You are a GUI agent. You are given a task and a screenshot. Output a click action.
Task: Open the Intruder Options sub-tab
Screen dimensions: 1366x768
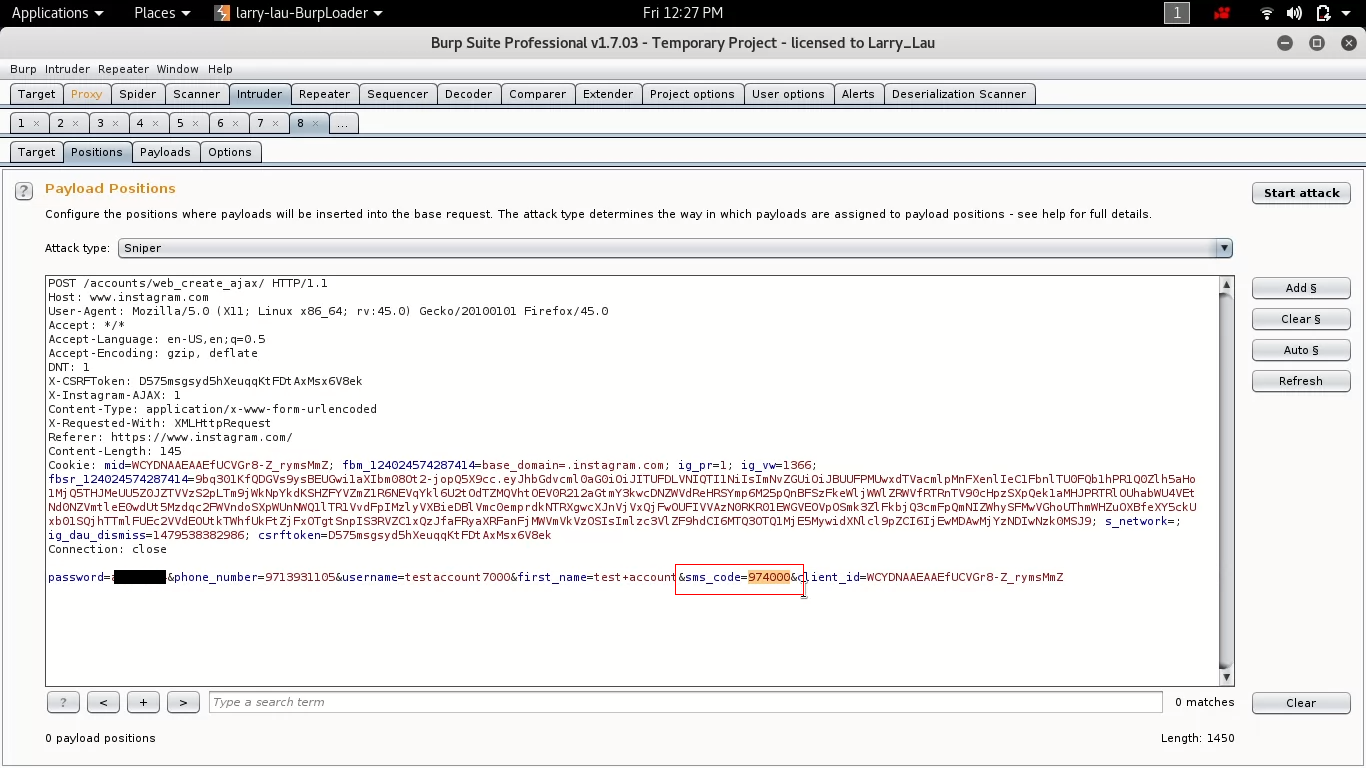230,152
